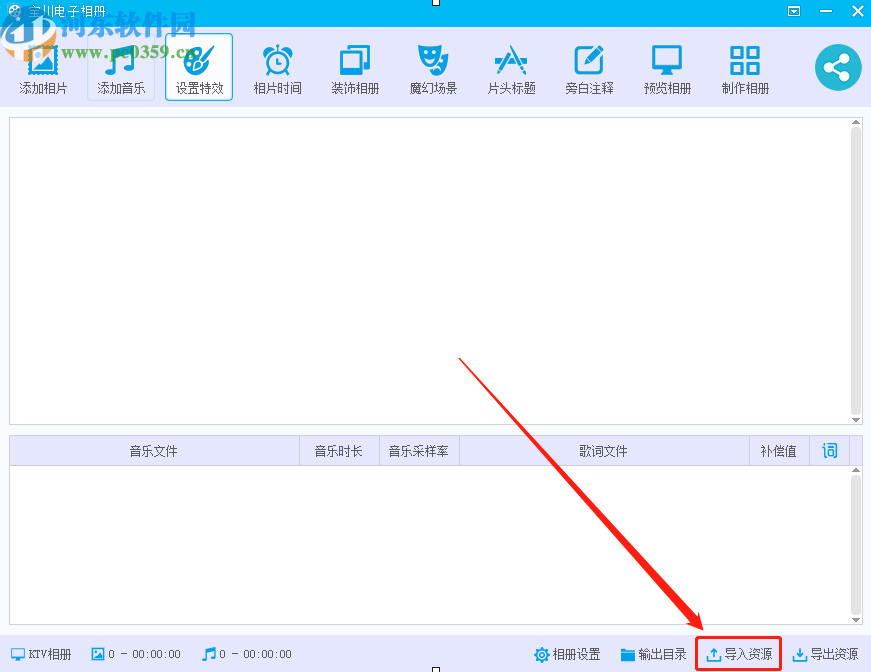Open 相册设置 album settings
Screen dimensions: 871x672
[x=567, y=654]
